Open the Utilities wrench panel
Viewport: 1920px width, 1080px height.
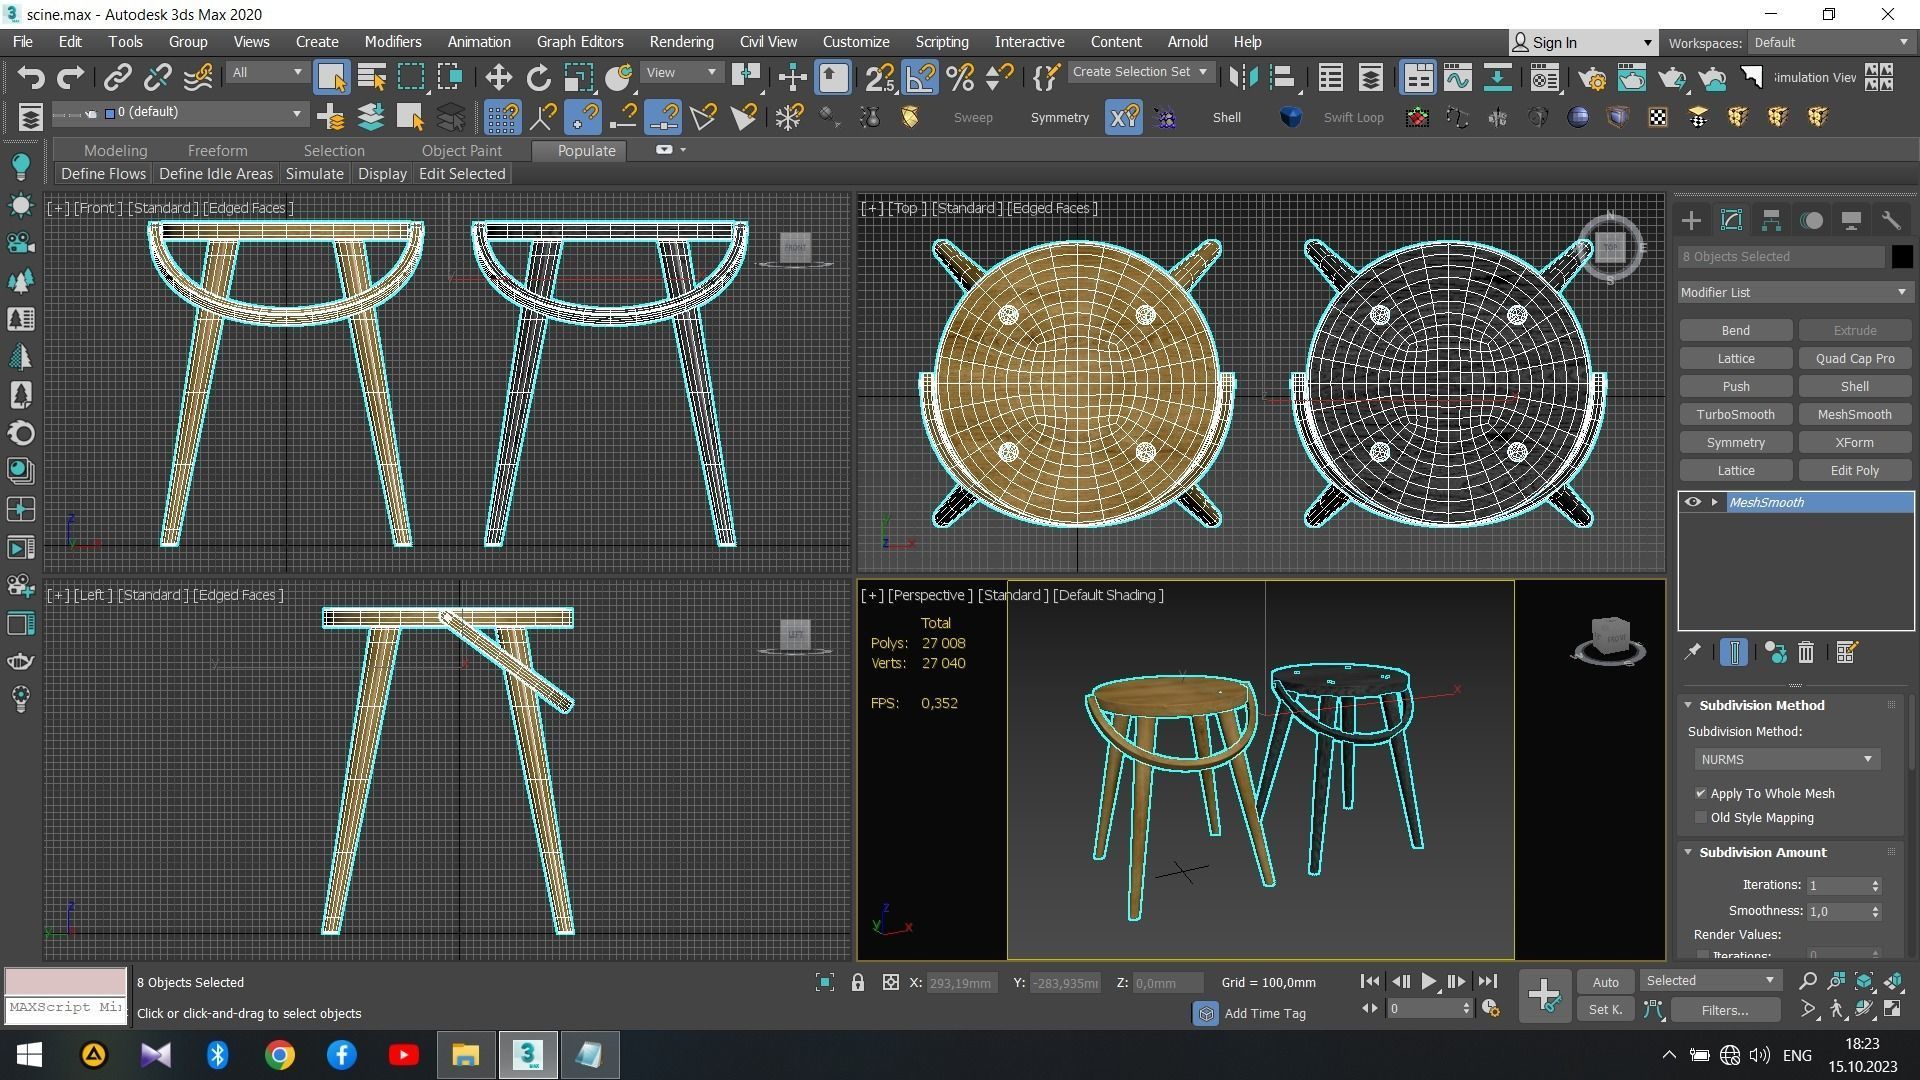[x=1890, y=221]
